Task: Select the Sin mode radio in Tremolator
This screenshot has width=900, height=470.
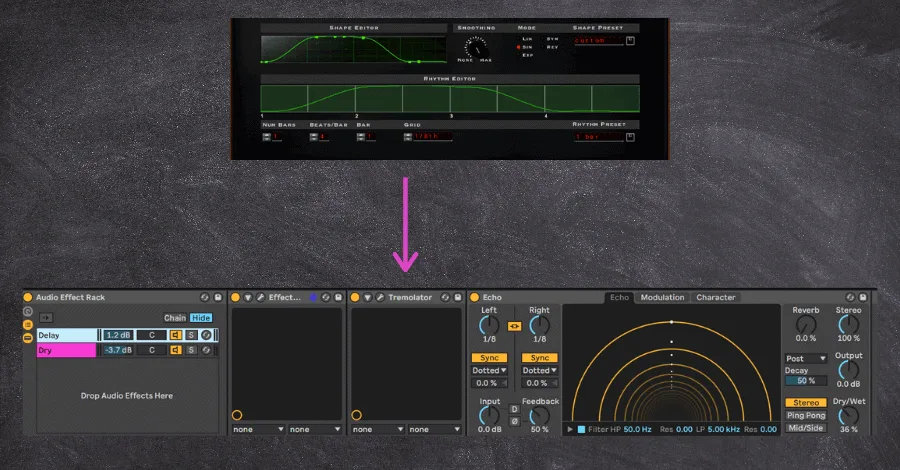Action: point(519,47)
